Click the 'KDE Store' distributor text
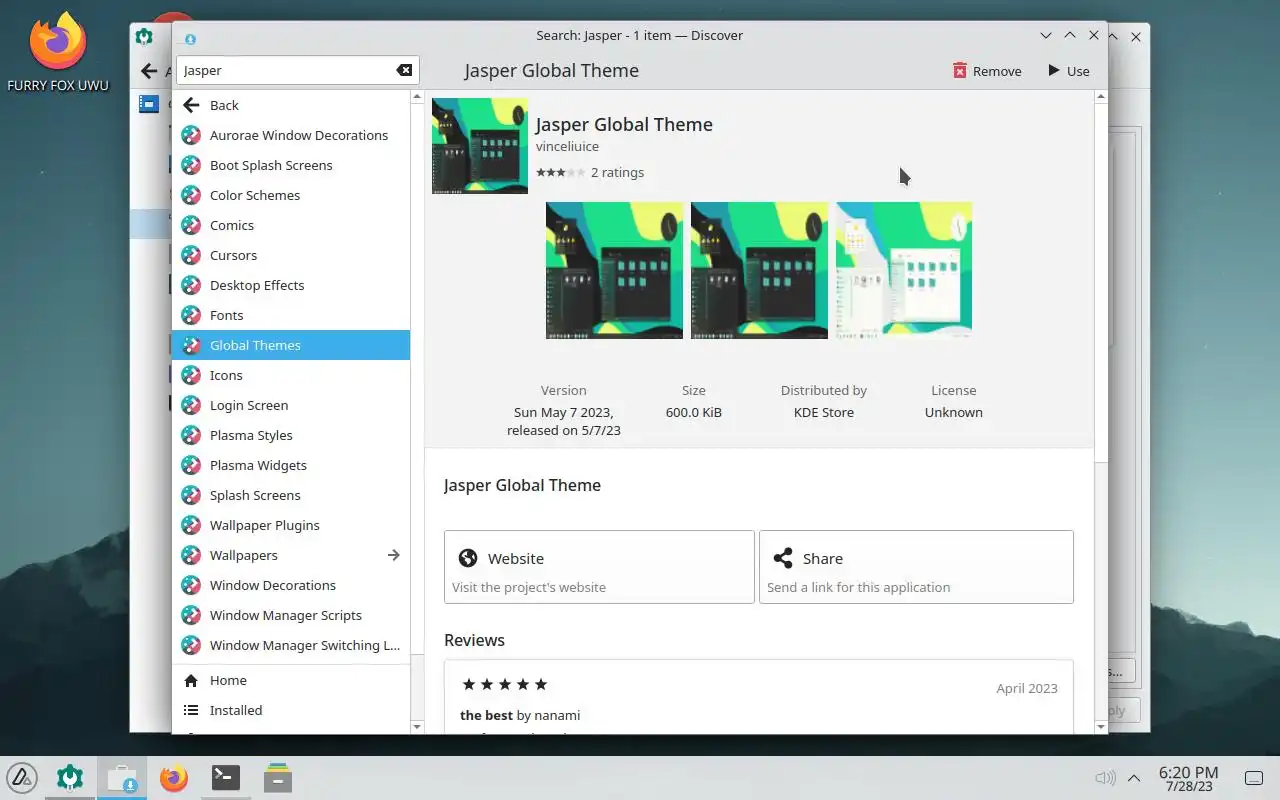Image resolution: width=1280 pixels, height=800 pixels. click(824, 412)
